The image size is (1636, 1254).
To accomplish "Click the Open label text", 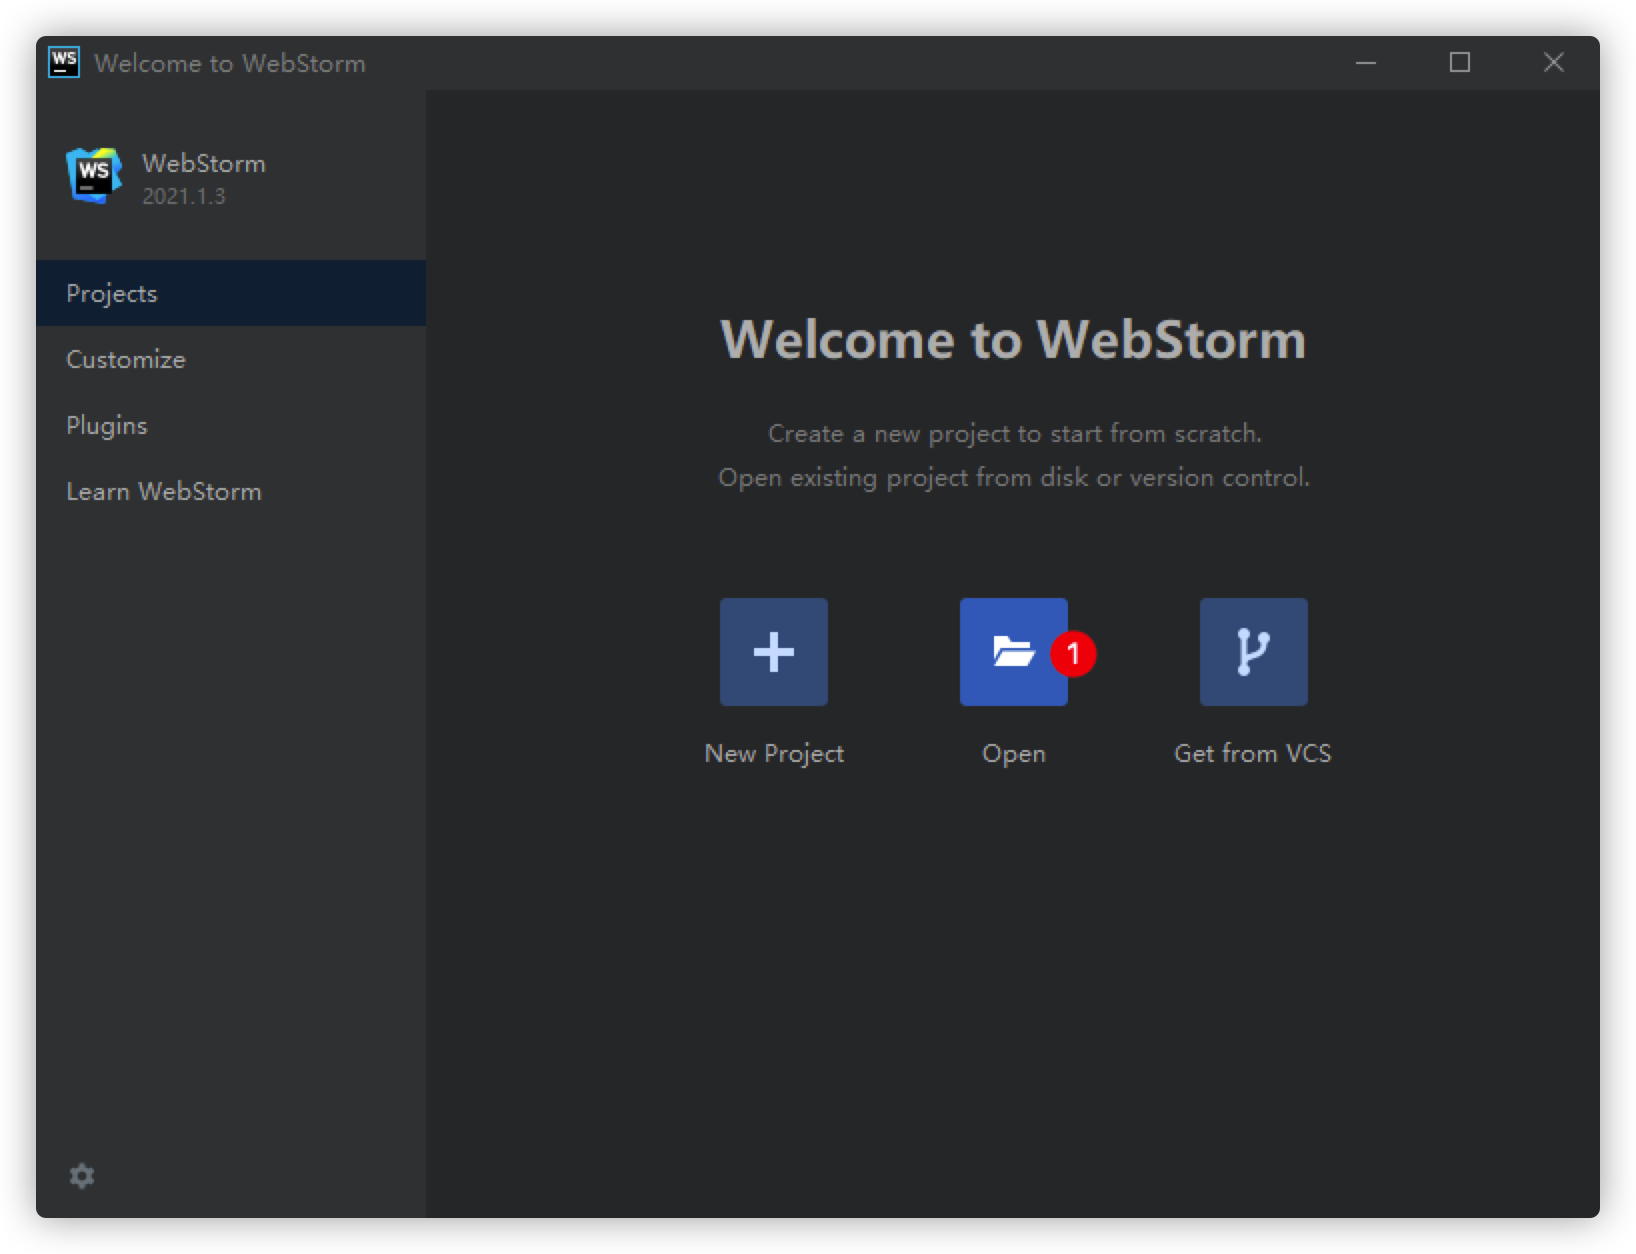I will 1014,754.
